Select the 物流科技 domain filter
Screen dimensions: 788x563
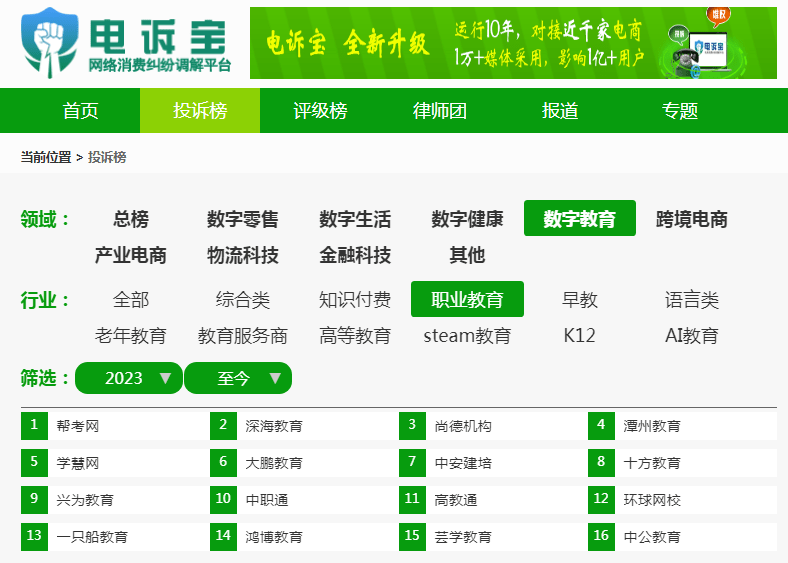[x=243, y=255]
